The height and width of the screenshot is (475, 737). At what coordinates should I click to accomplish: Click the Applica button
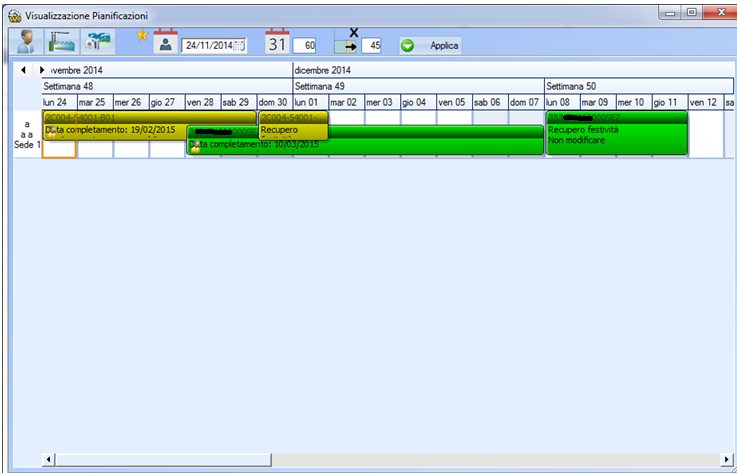click(x=431, y=46)
